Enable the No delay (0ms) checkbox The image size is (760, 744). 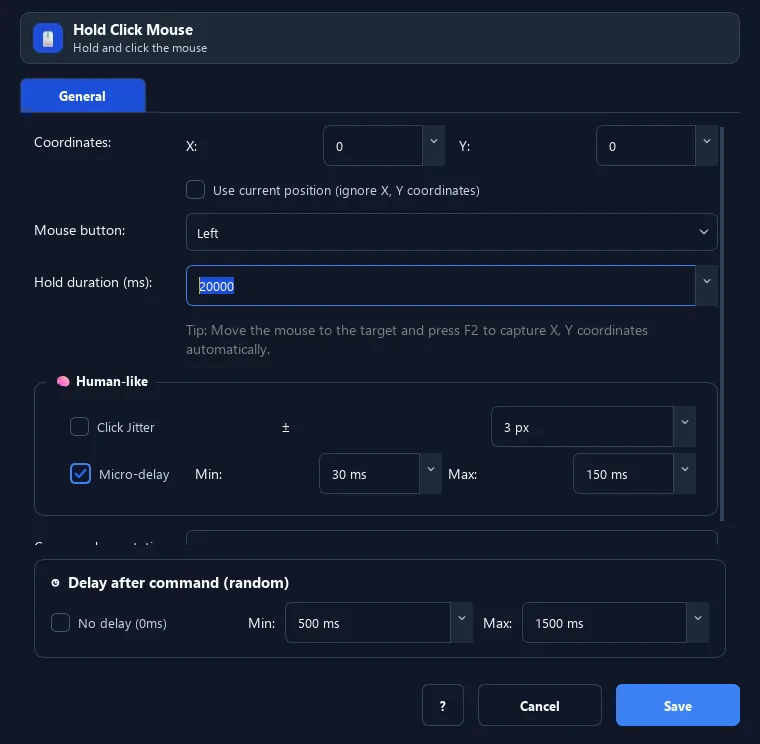[x=61, y=622]
